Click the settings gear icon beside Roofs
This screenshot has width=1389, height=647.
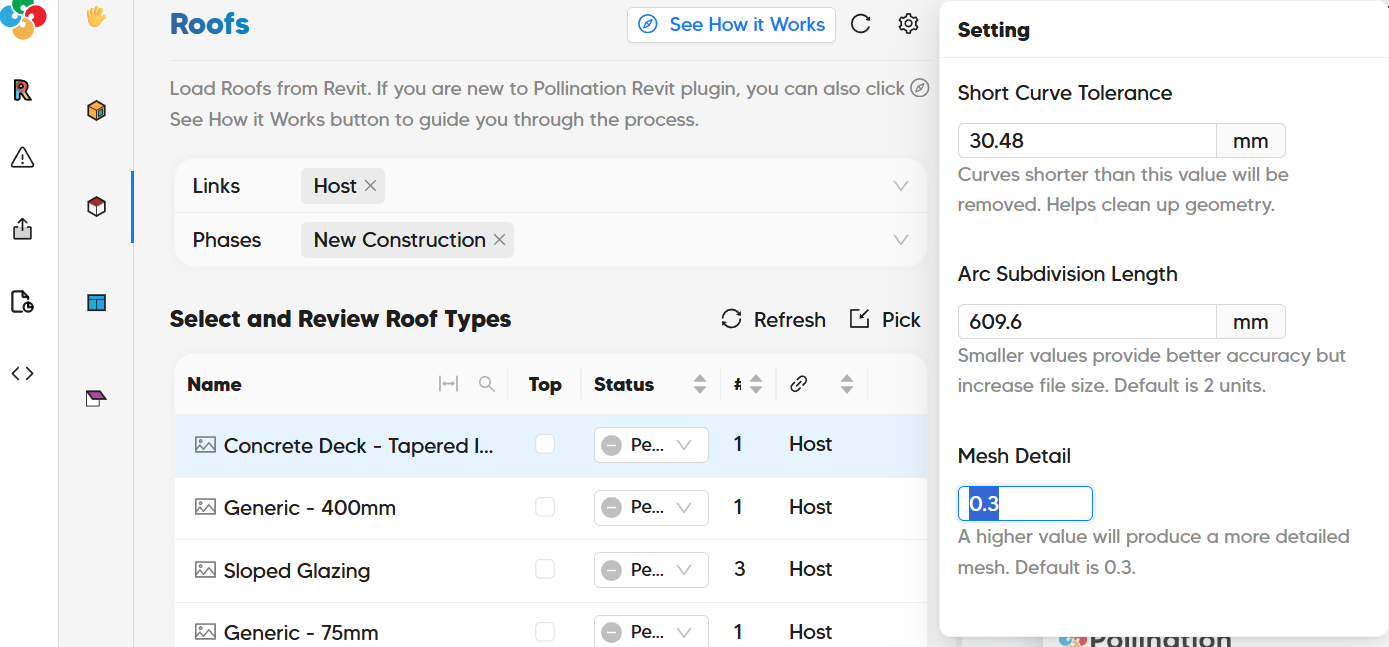908,24
